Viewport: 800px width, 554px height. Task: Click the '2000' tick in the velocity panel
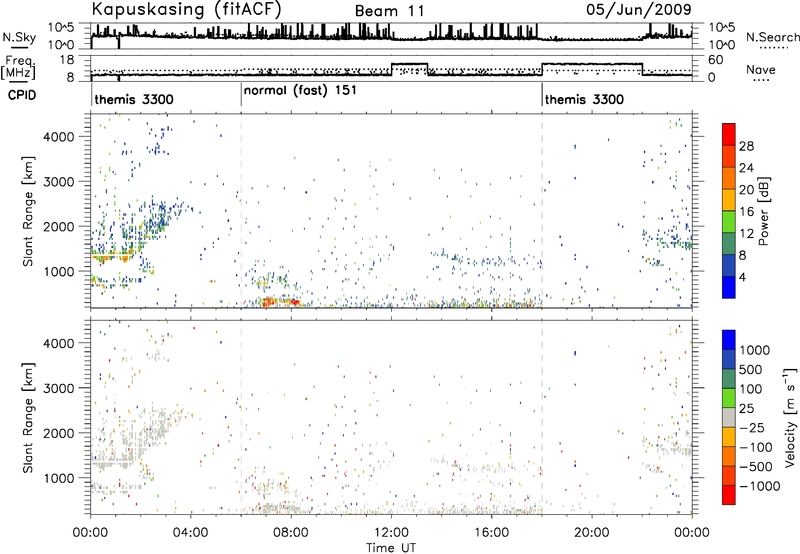pyautogui.click(x=58, y=433)
